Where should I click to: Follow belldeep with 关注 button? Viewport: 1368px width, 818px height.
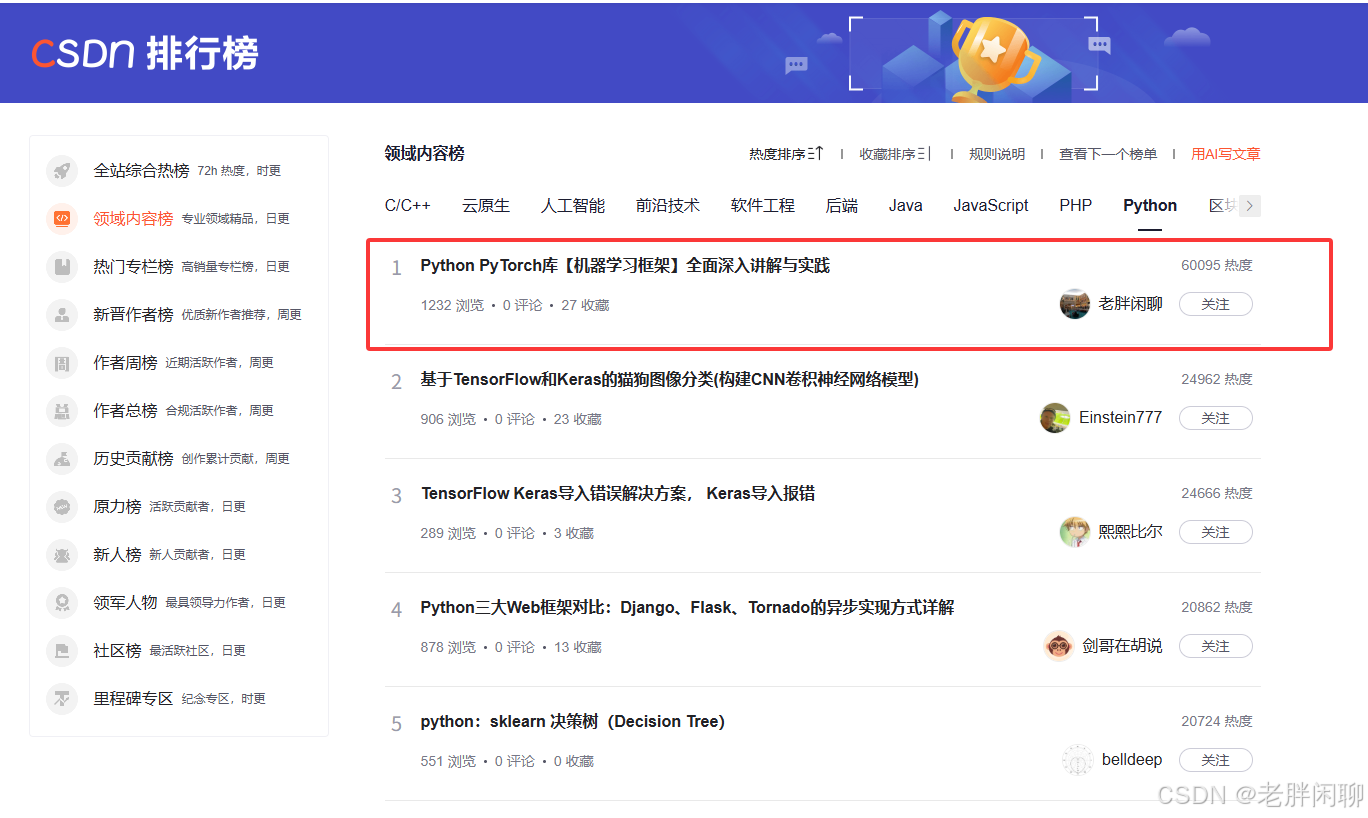(1215, 760)
